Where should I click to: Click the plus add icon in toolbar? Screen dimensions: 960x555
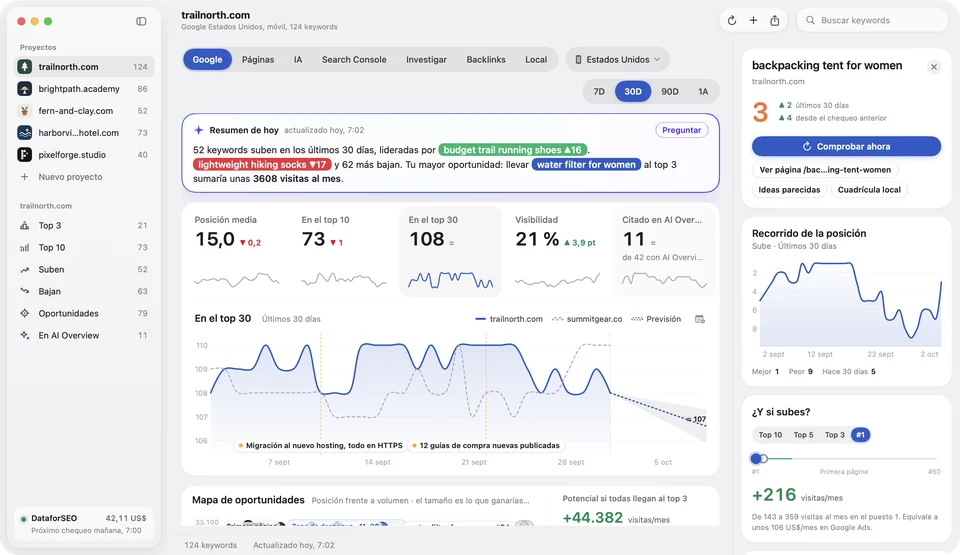pos(753,20)
